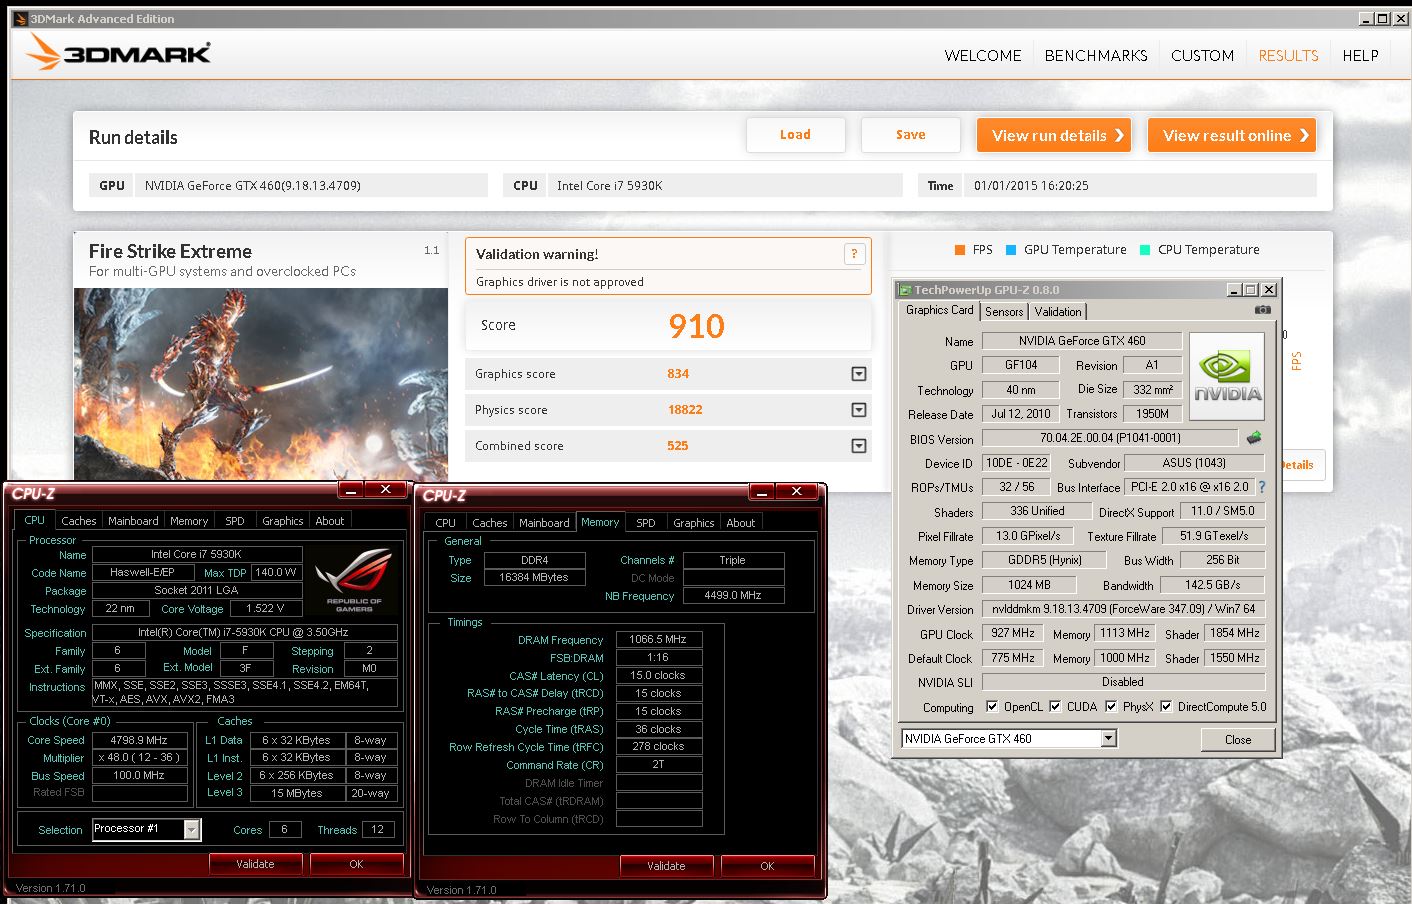
Task: Expand Combined score details
Action: click(859, 446)
